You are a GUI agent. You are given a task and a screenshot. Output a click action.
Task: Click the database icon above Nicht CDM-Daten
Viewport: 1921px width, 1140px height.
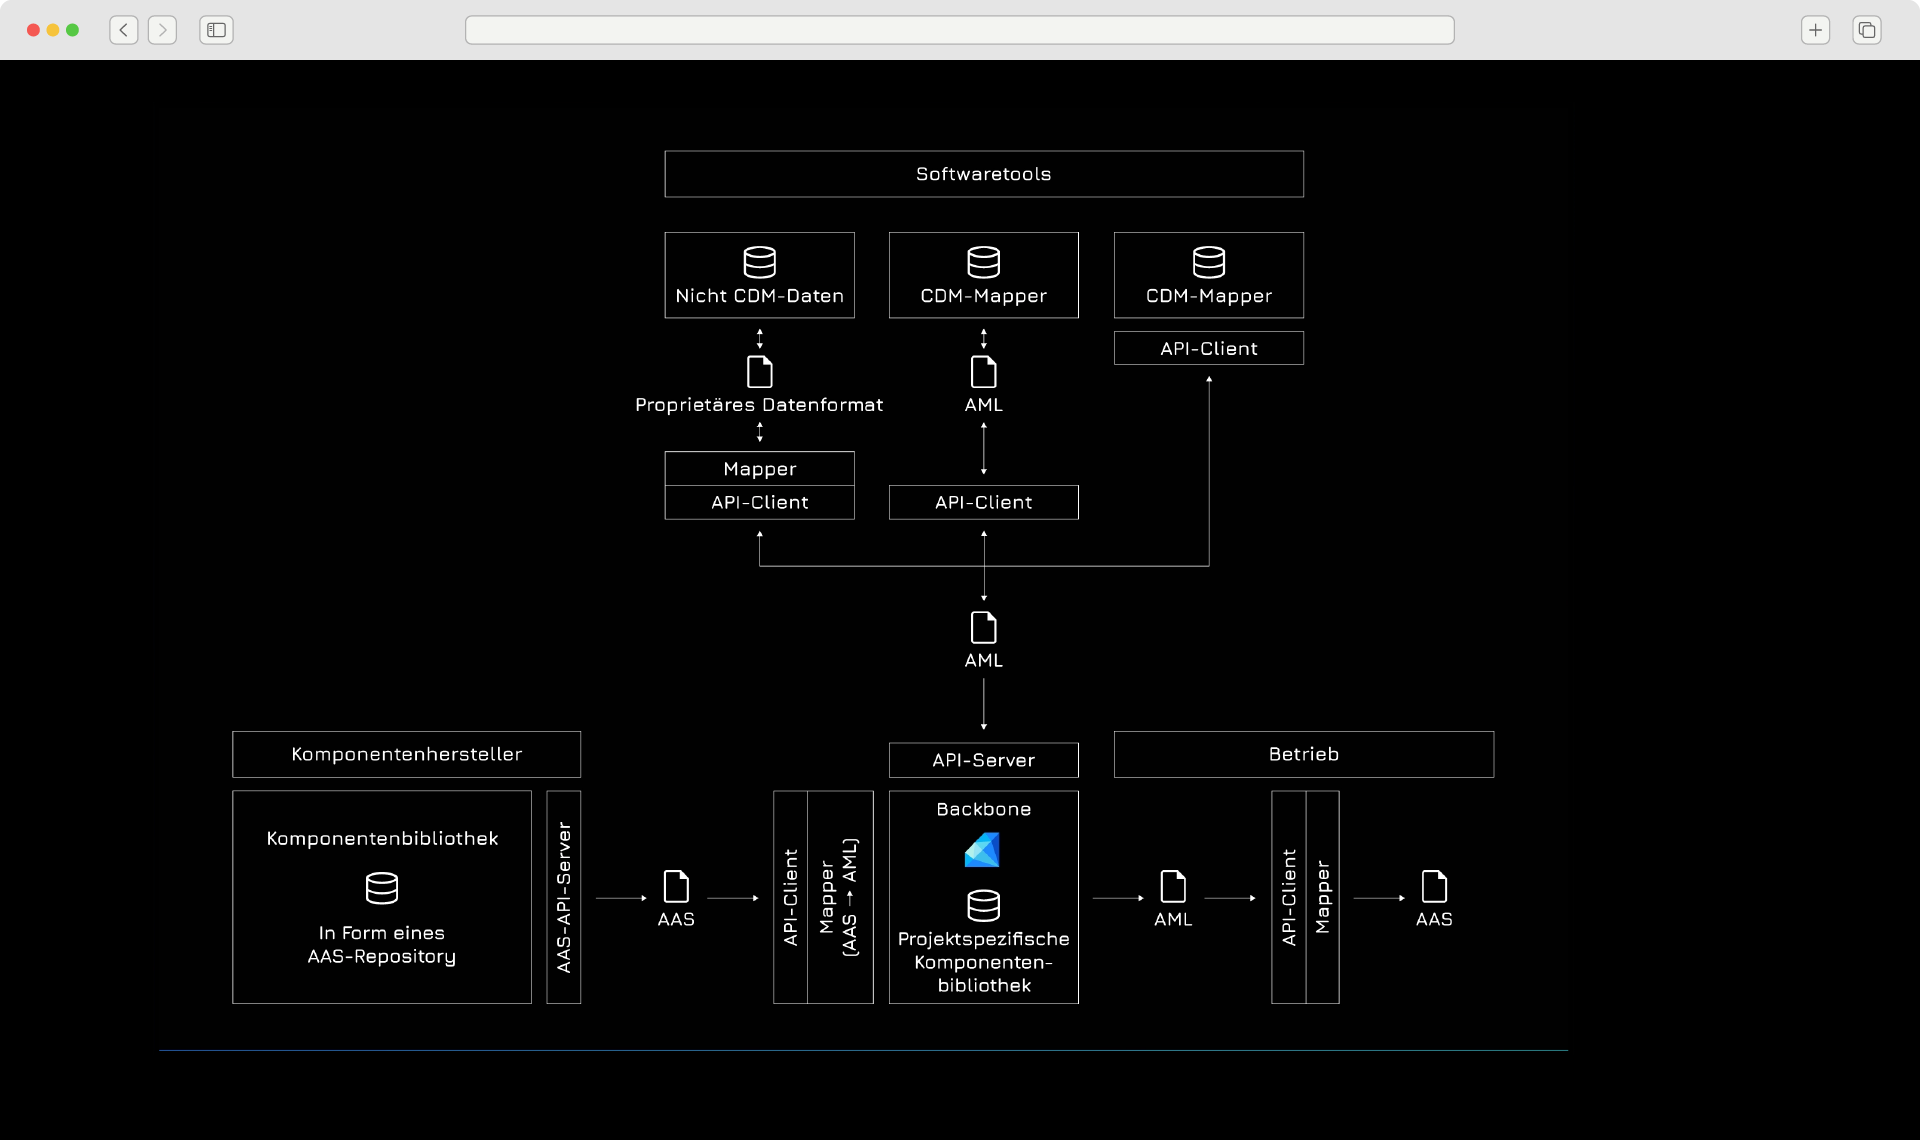(759, 262)
